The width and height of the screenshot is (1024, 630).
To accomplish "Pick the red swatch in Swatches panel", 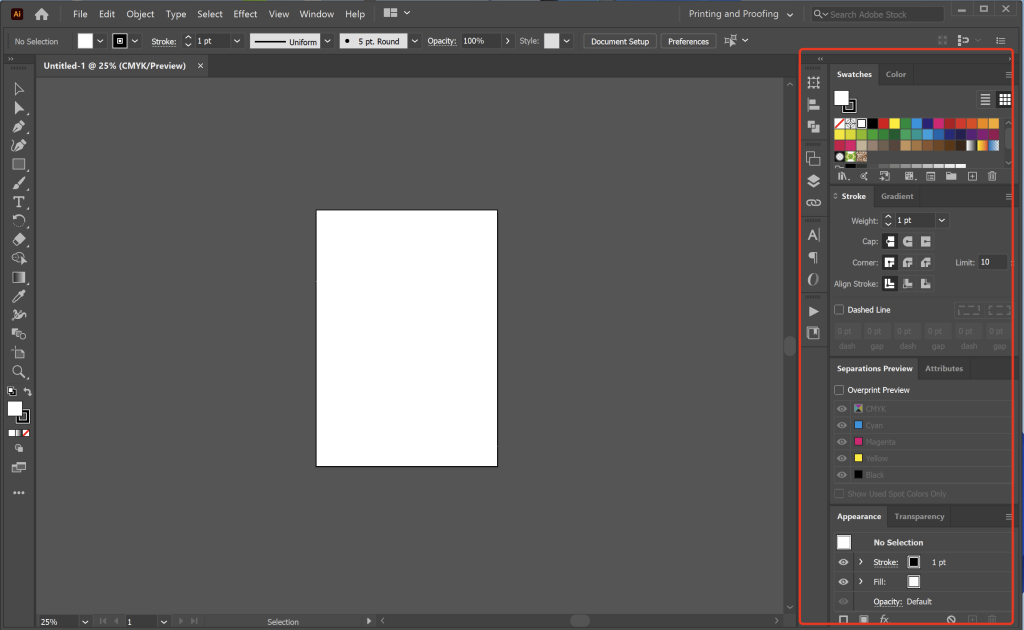I will tap(883, 123).
